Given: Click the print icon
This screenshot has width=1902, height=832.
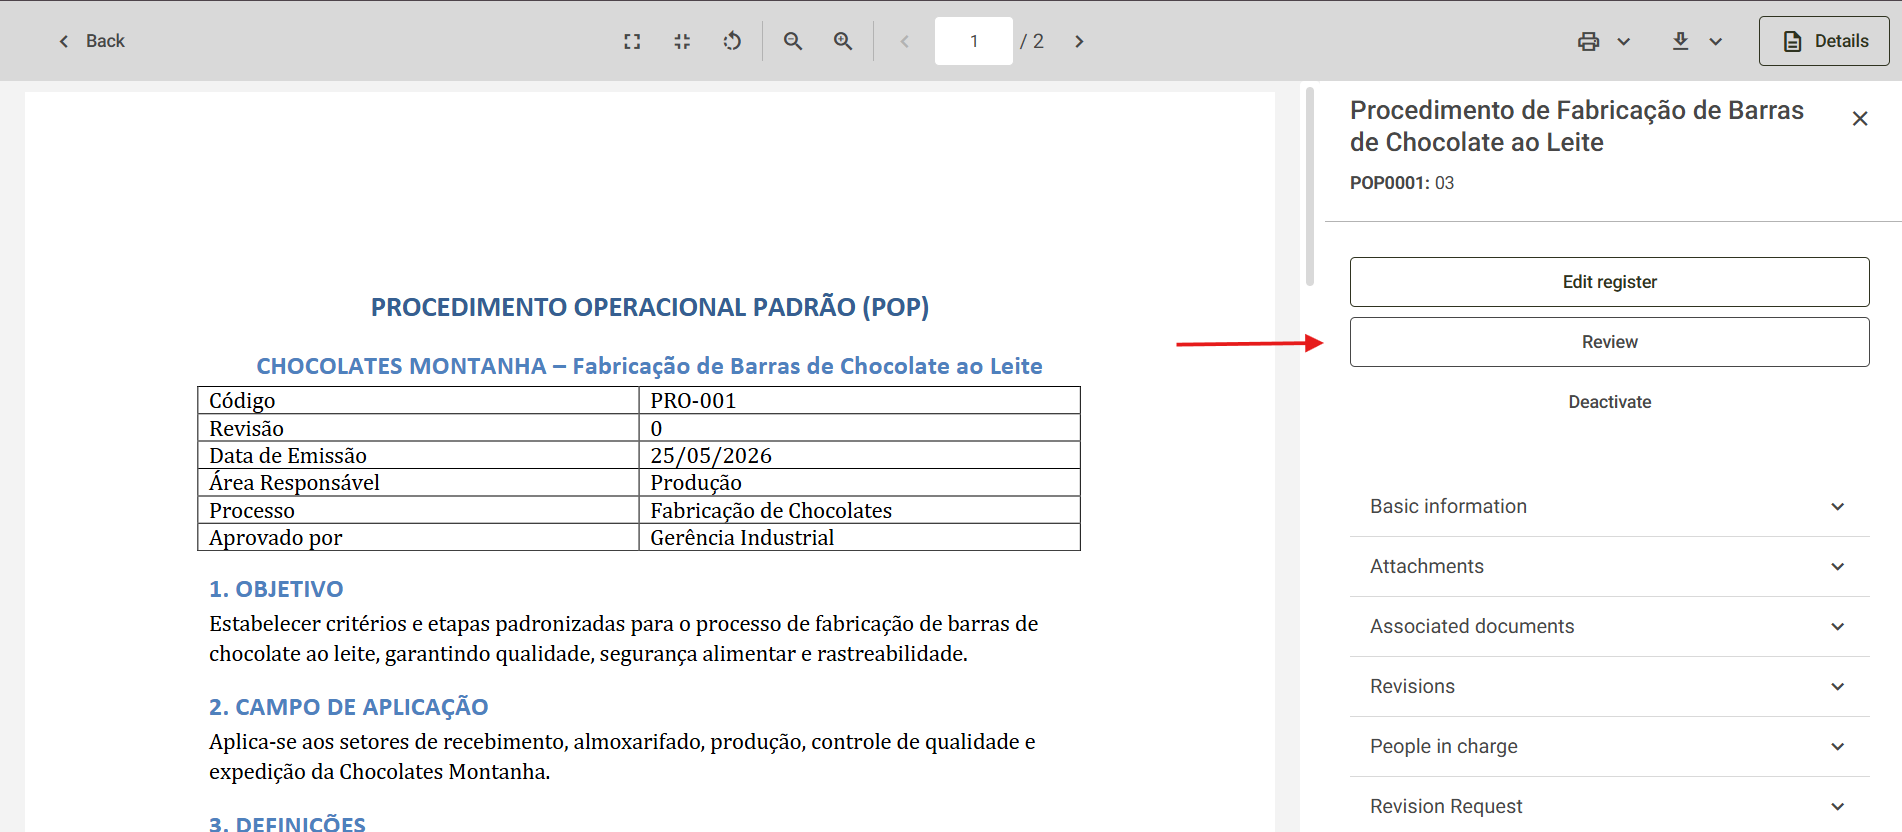Looking at the screenshot, I should pyautogui.click(x=1588, y=41).
